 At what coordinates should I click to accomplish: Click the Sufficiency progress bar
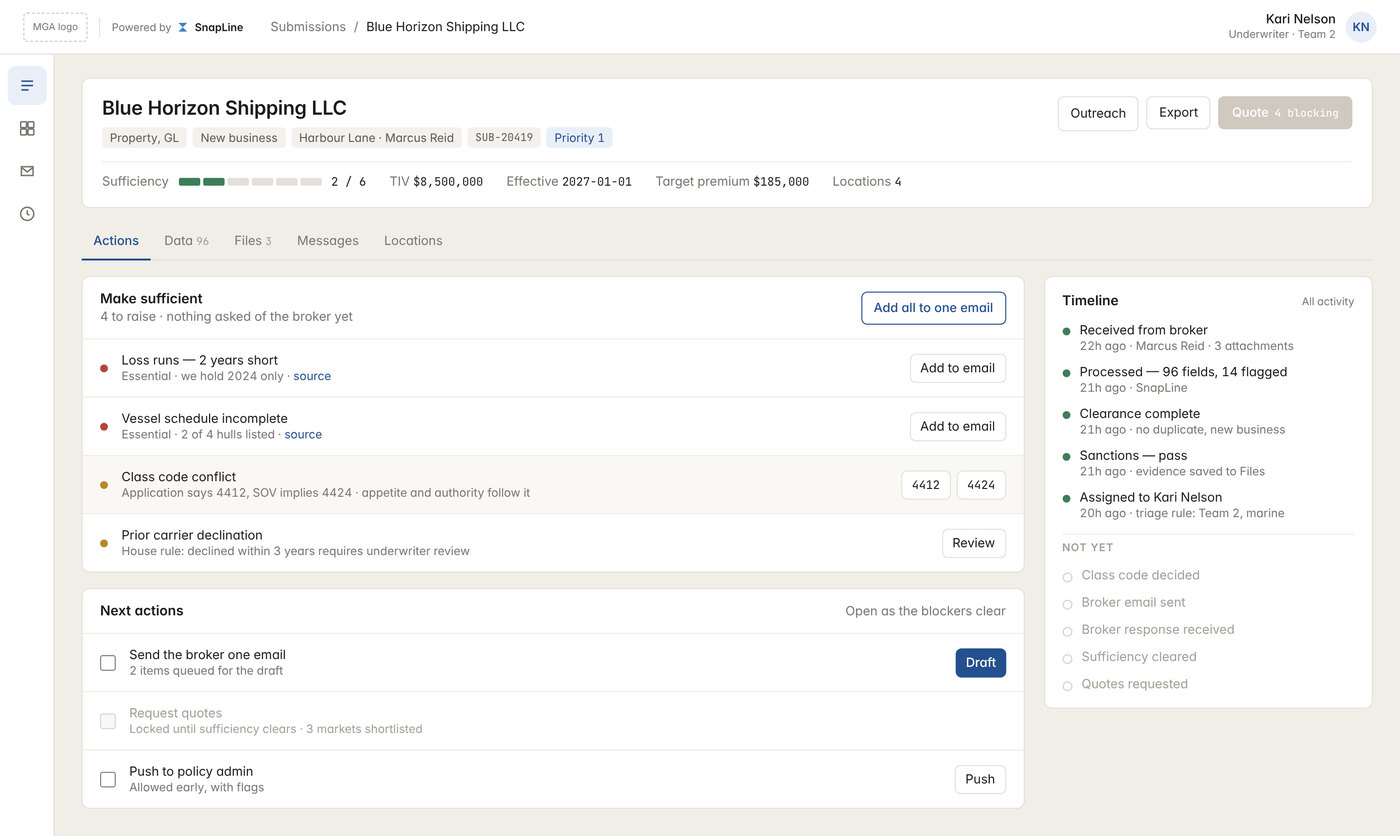click(250, 182)
